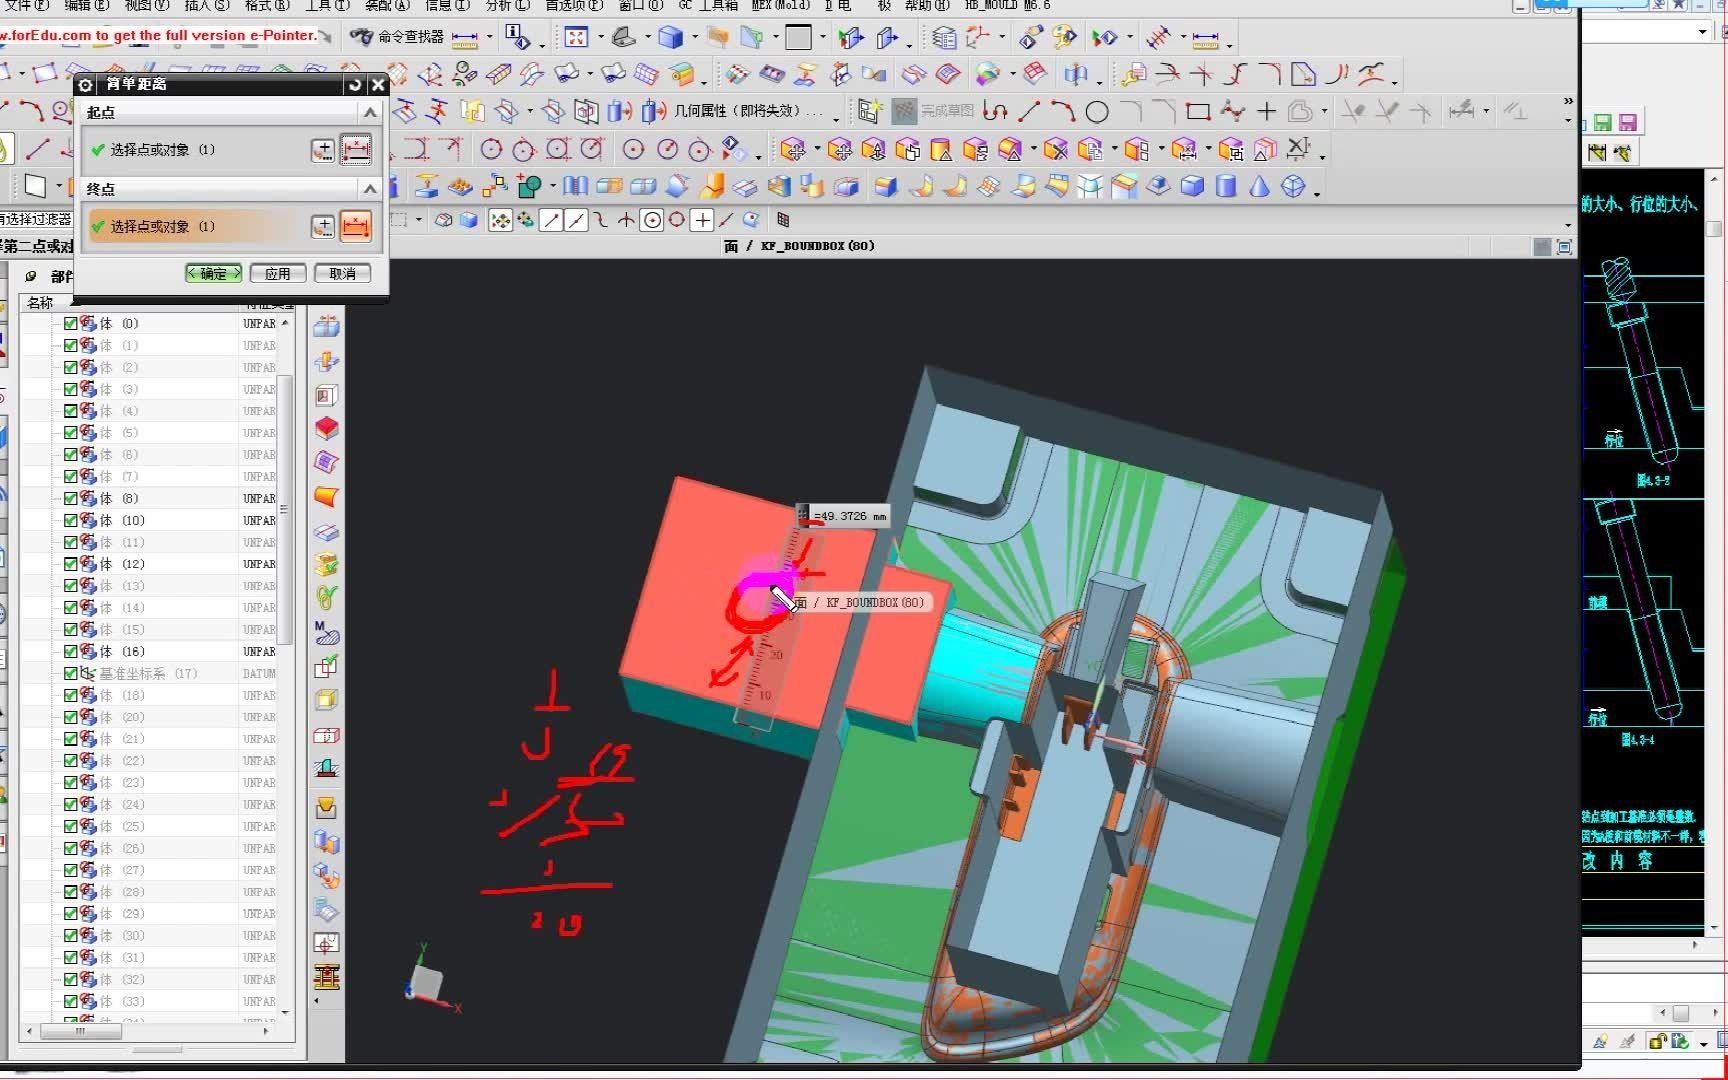Click the part navigator vertical scrollbar

click(285, 510)
